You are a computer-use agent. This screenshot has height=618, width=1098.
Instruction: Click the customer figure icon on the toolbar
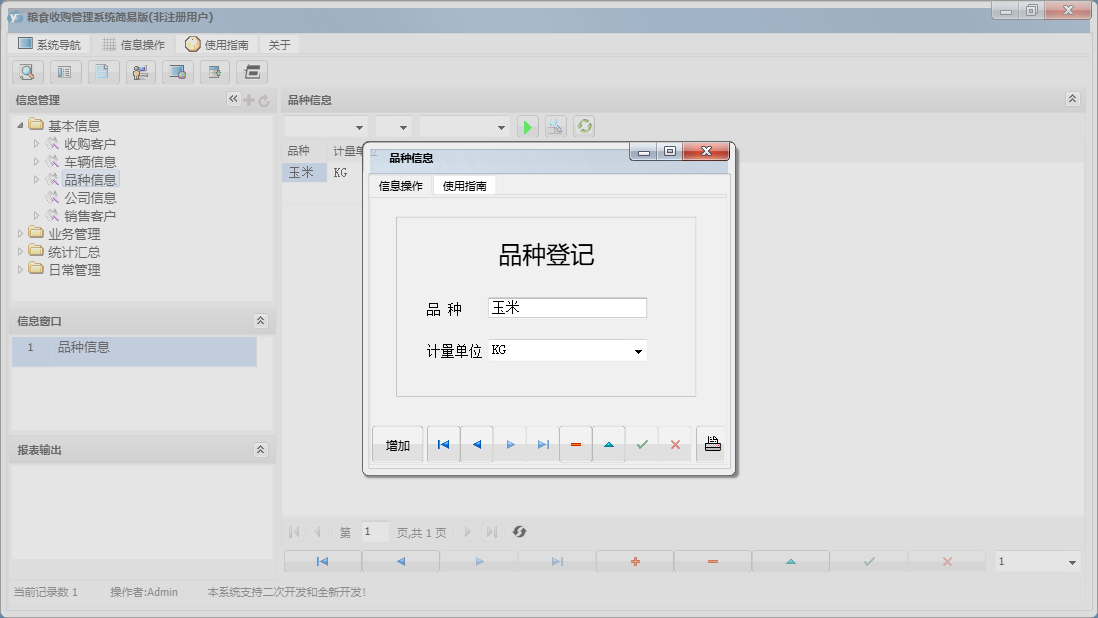140,72
